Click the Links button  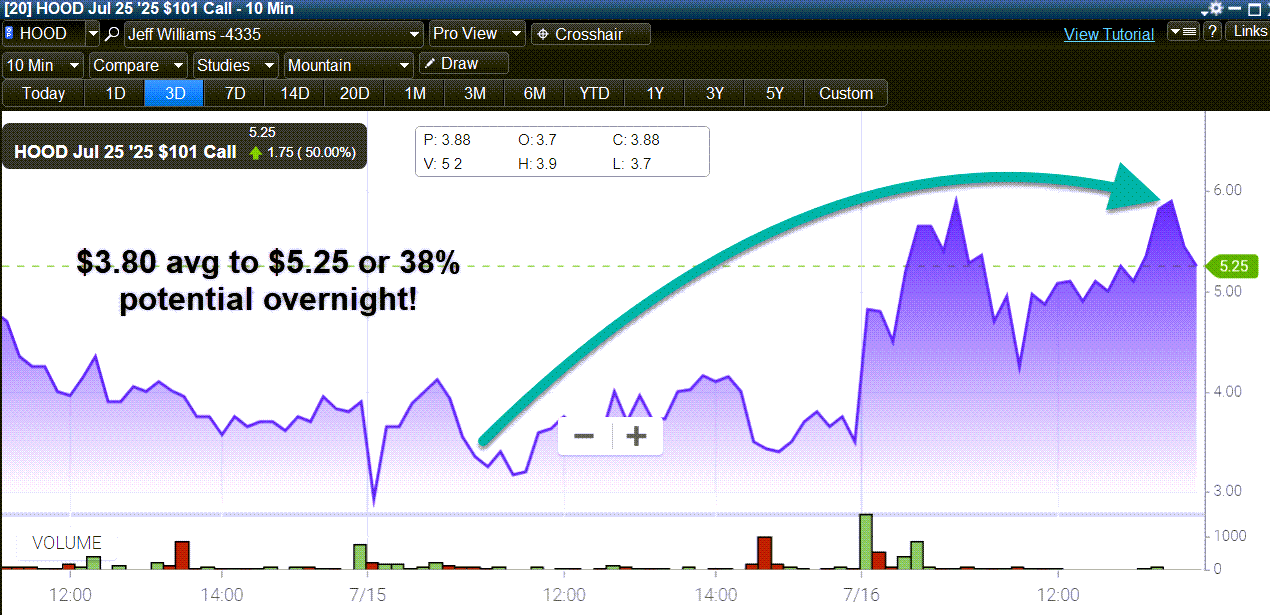tap(1249, 32)
